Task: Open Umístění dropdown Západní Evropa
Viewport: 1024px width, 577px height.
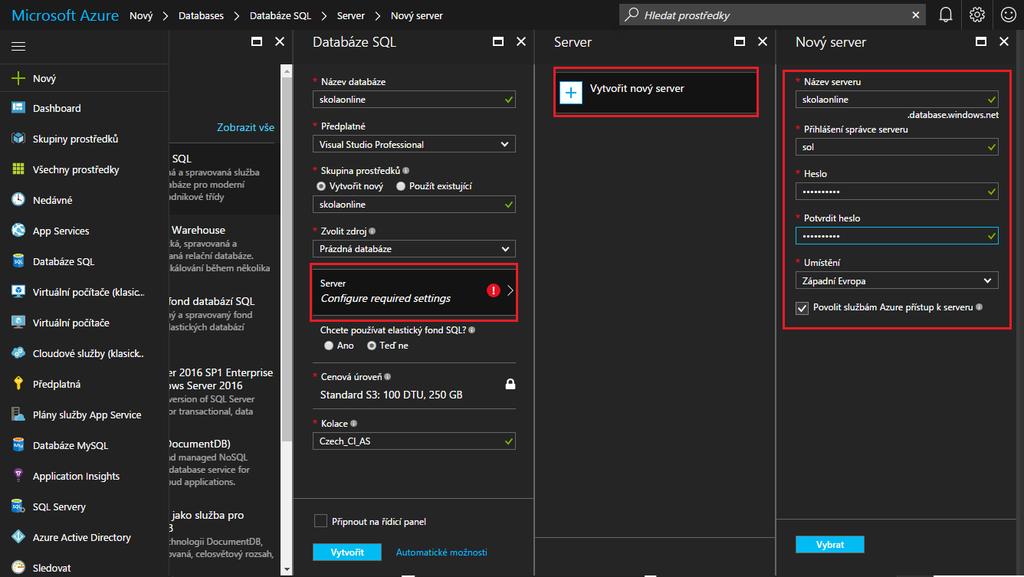Action: [x=897, y=281]
